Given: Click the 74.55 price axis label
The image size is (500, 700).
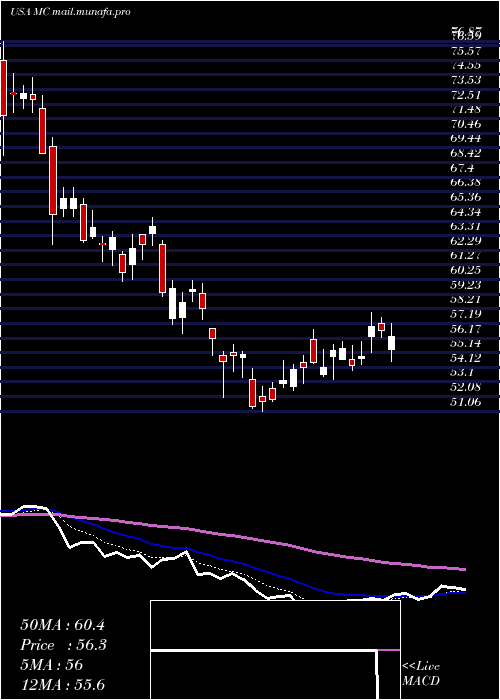Looking at the screenshot, I should [466, 66].
